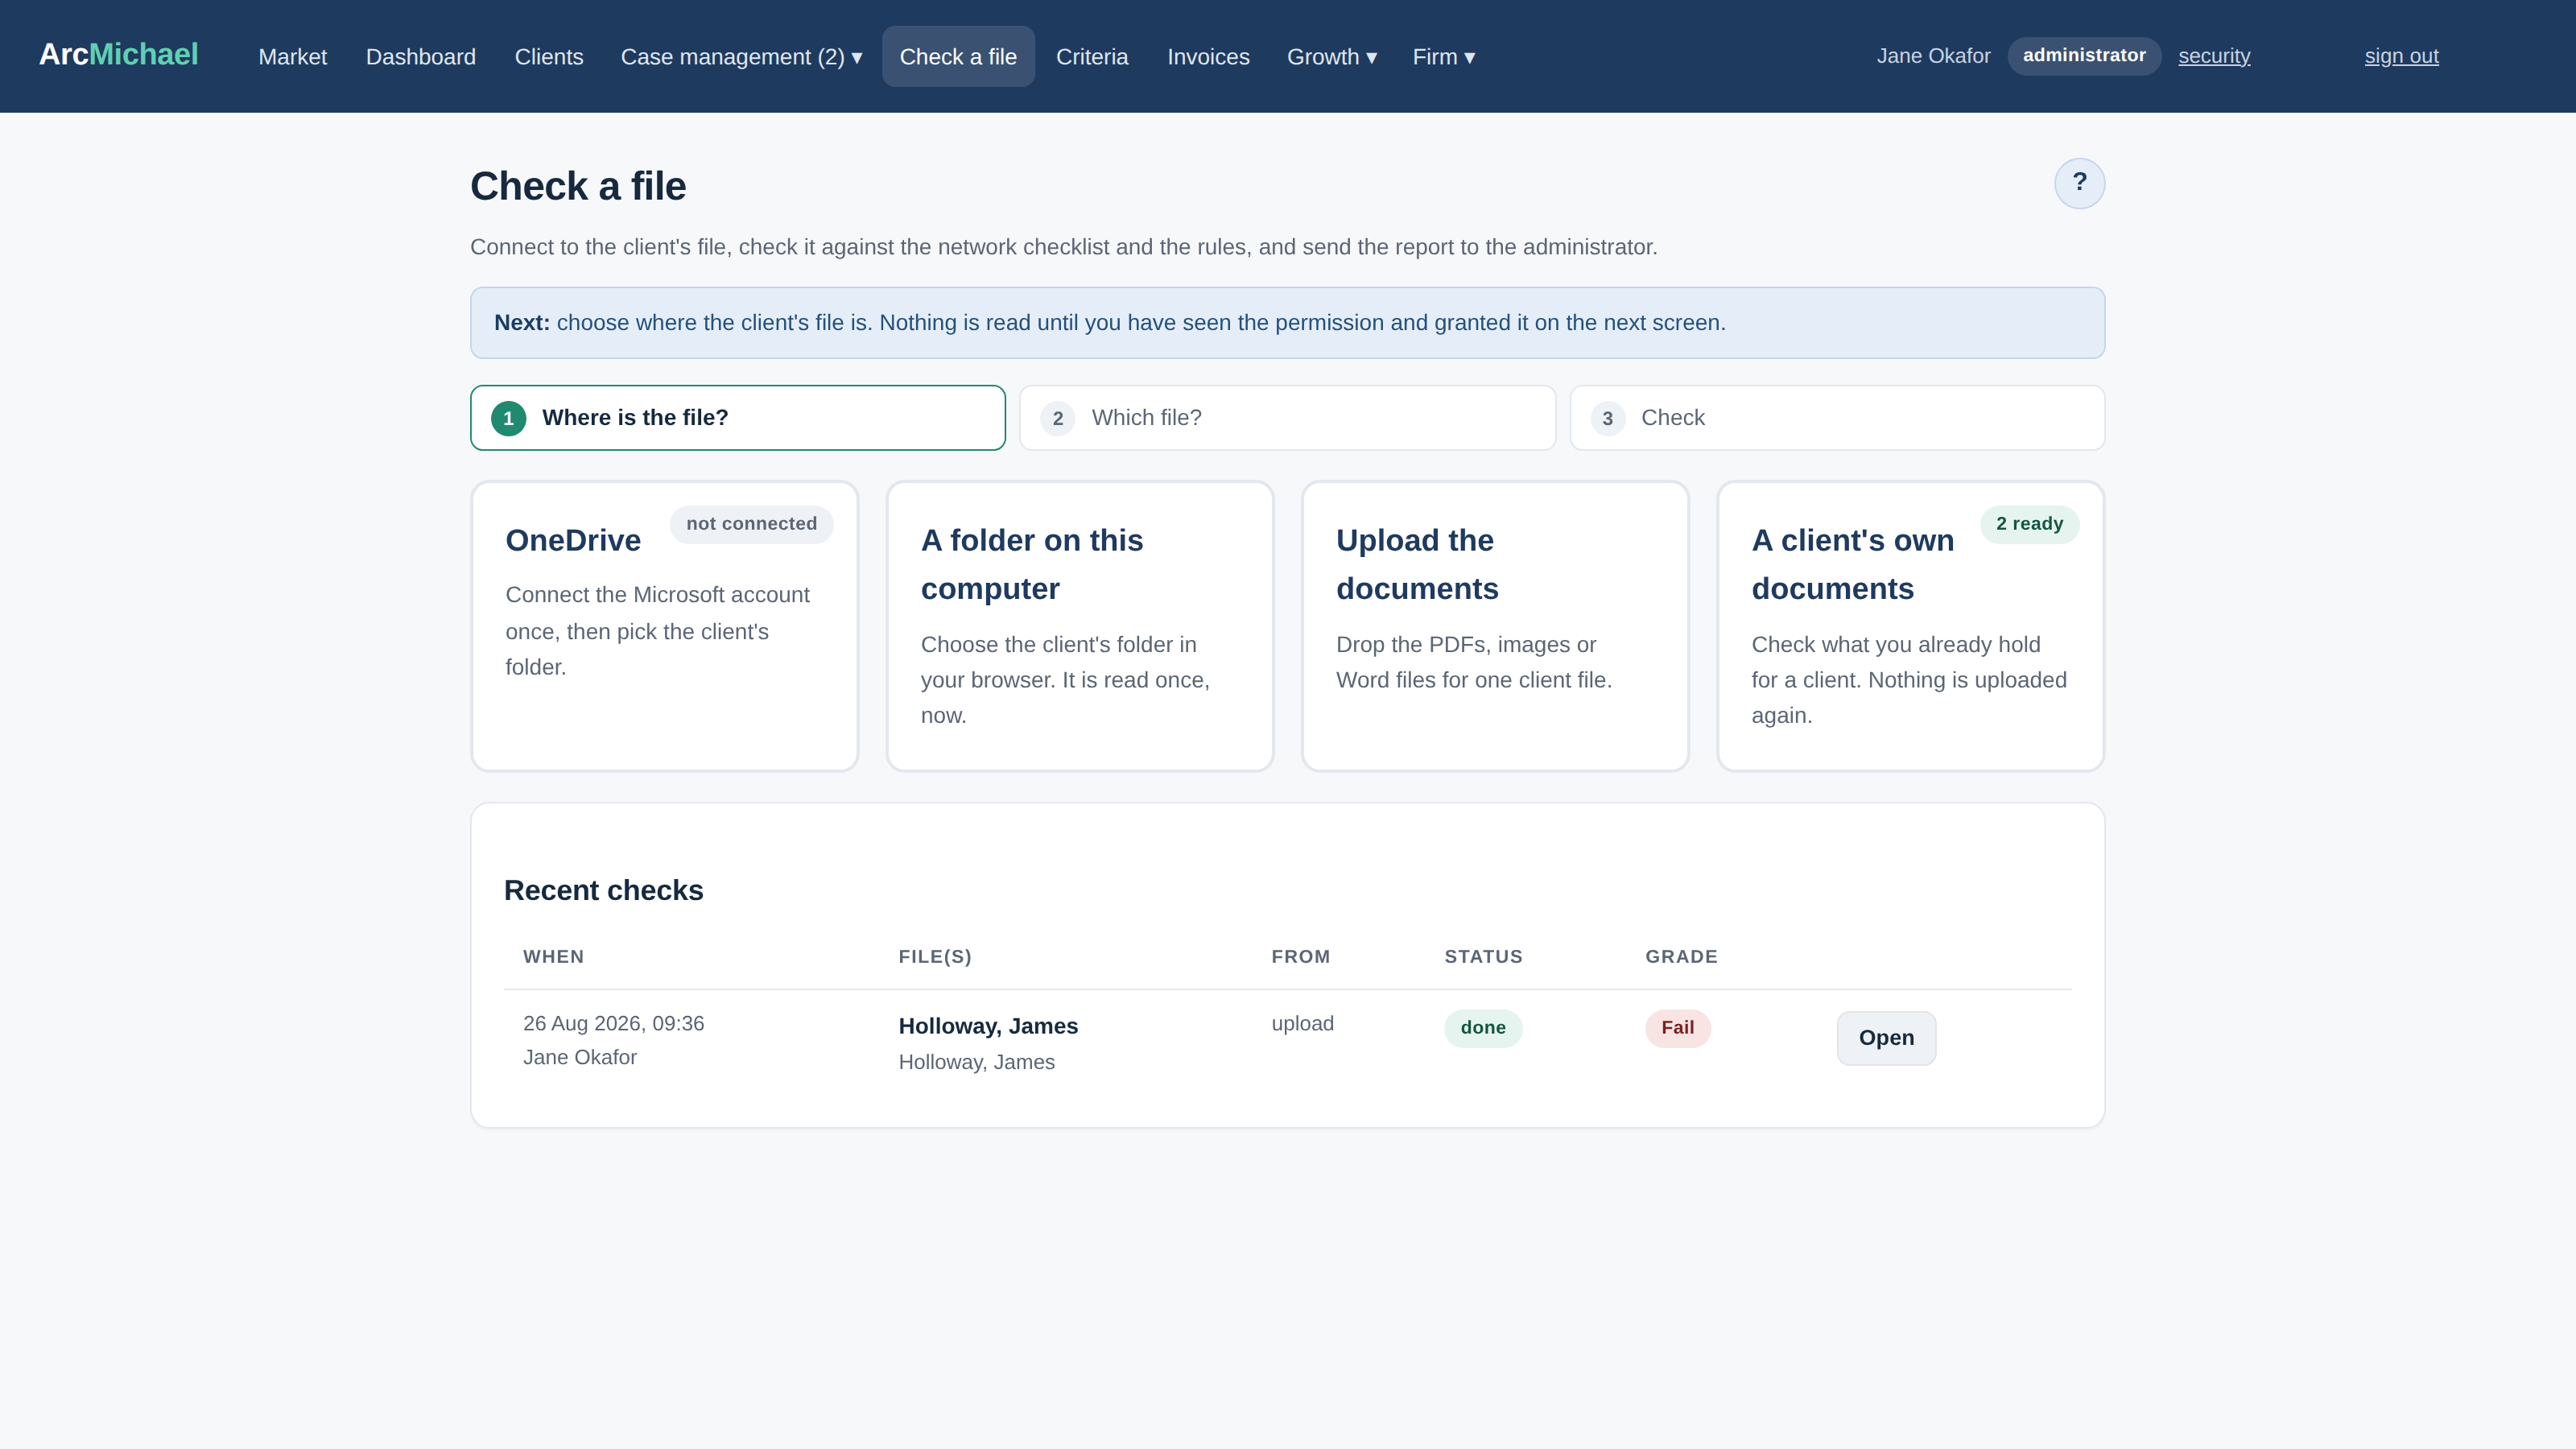
Task: Open the Holloway, James recent check
Action: tap(1886, 1038)
